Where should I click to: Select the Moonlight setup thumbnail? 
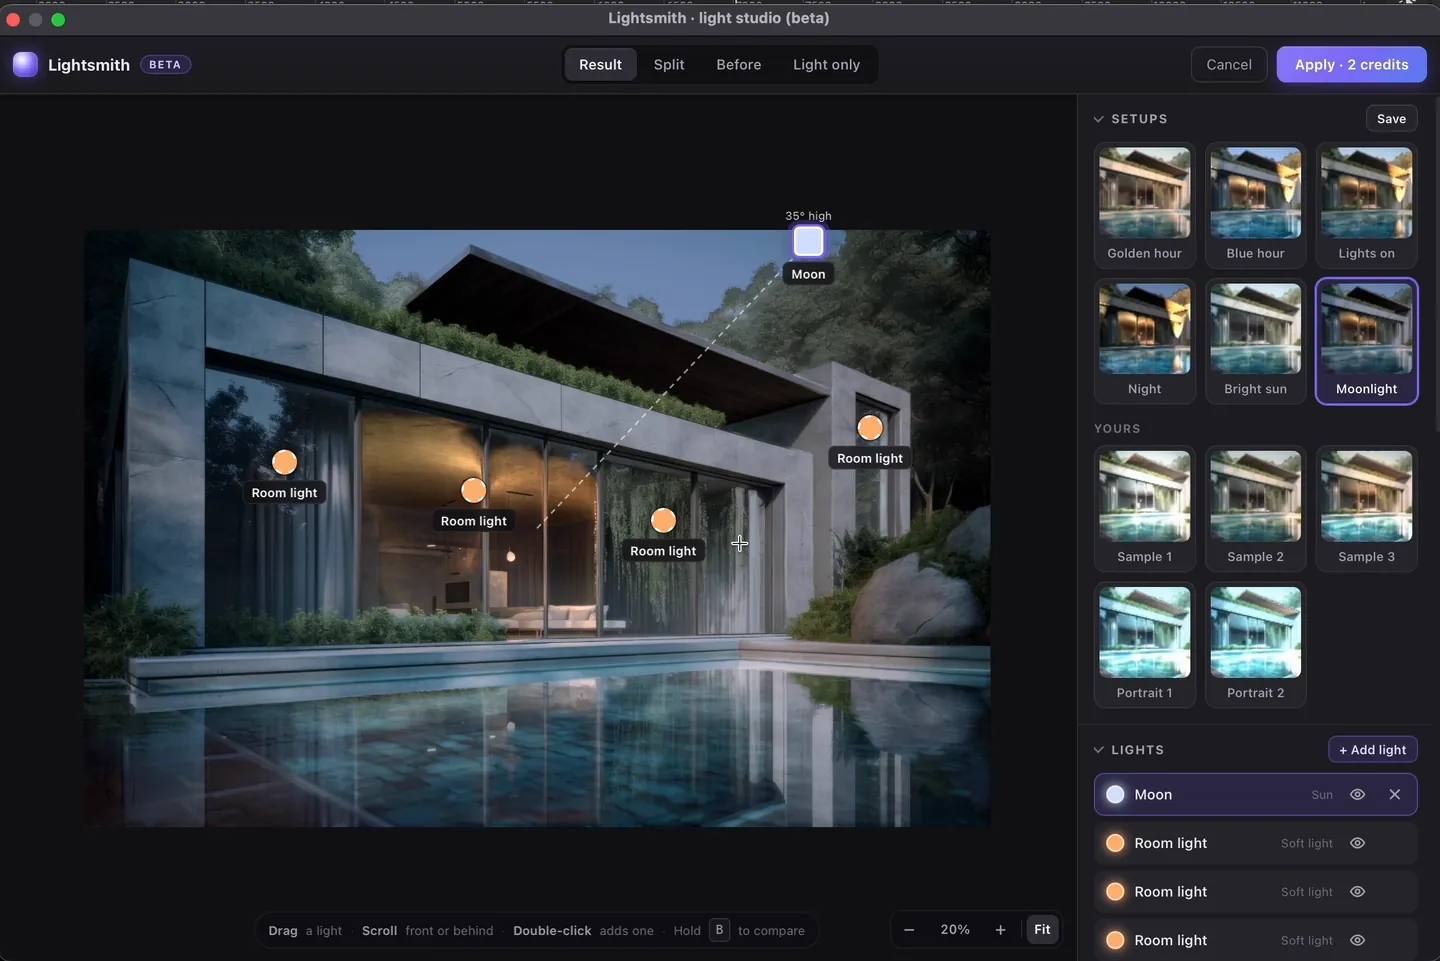point(1367,341)
